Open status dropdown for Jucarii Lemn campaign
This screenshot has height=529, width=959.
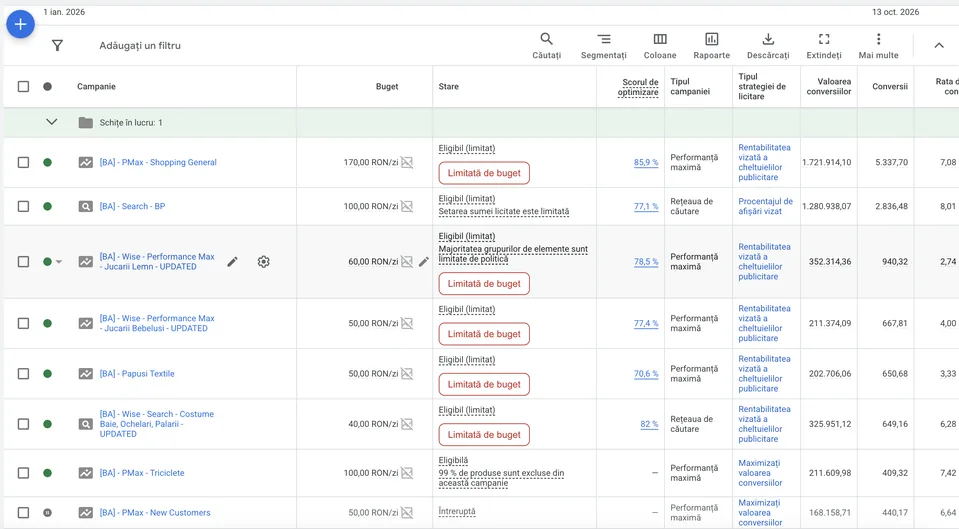(59, 262)
